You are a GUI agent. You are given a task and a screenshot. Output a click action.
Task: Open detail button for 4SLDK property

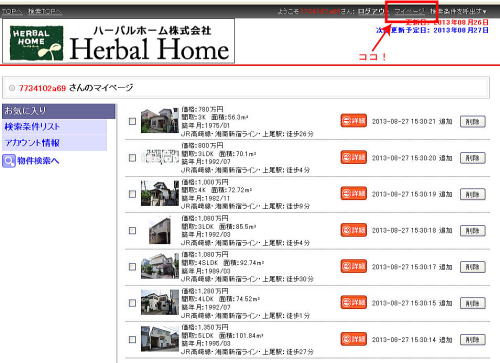tap(354, 266)
